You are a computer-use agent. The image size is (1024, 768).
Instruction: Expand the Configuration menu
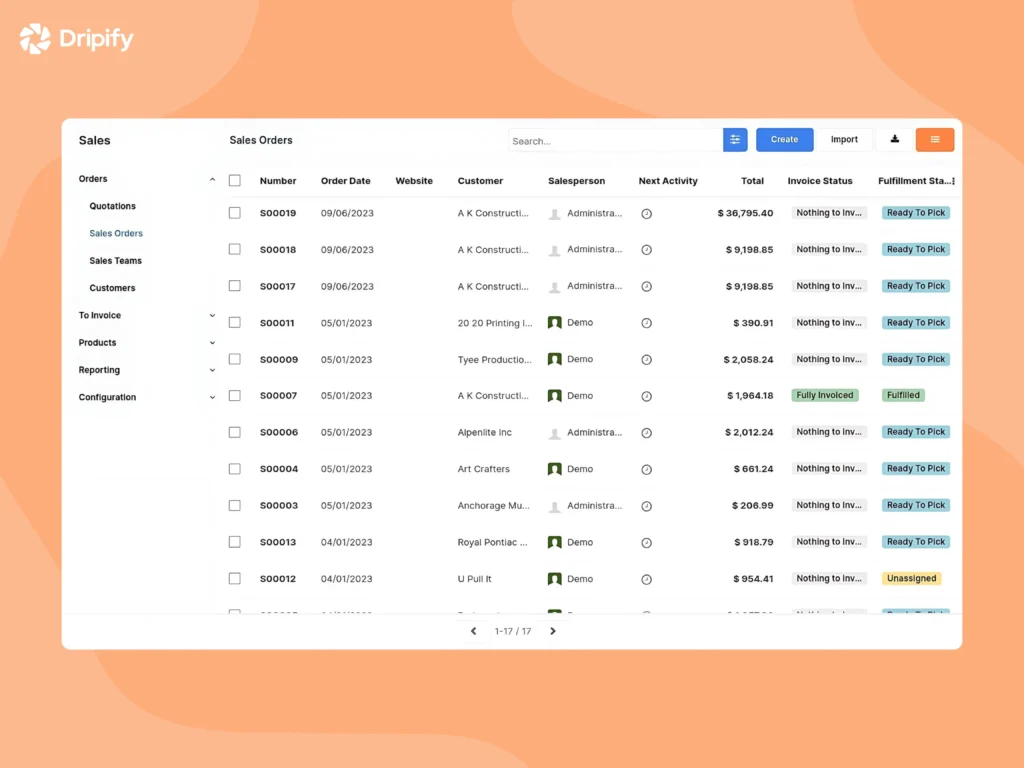(211, 397)
